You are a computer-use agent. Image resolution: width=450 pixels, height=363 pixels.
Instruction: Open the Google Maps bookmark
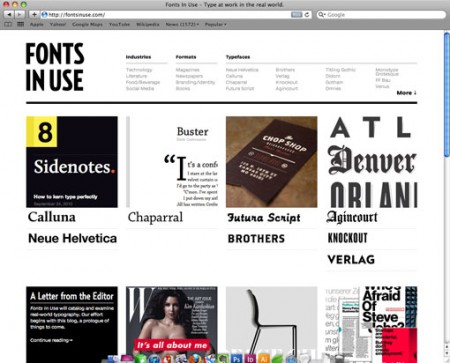click(x=87, y=24)
